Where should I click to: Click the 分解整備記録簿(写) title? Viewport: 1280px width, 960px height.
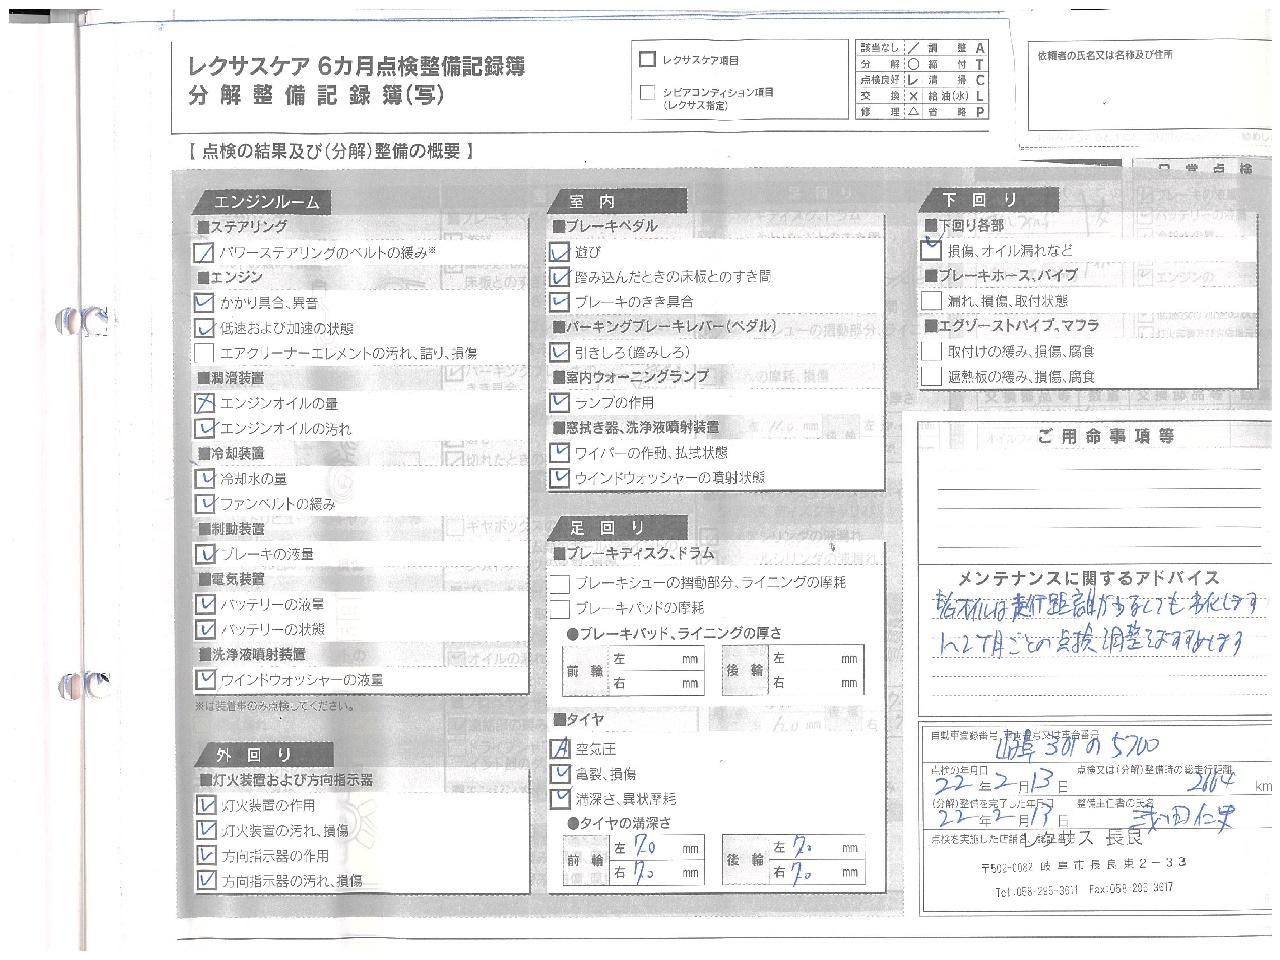click(x=315, y=97)
